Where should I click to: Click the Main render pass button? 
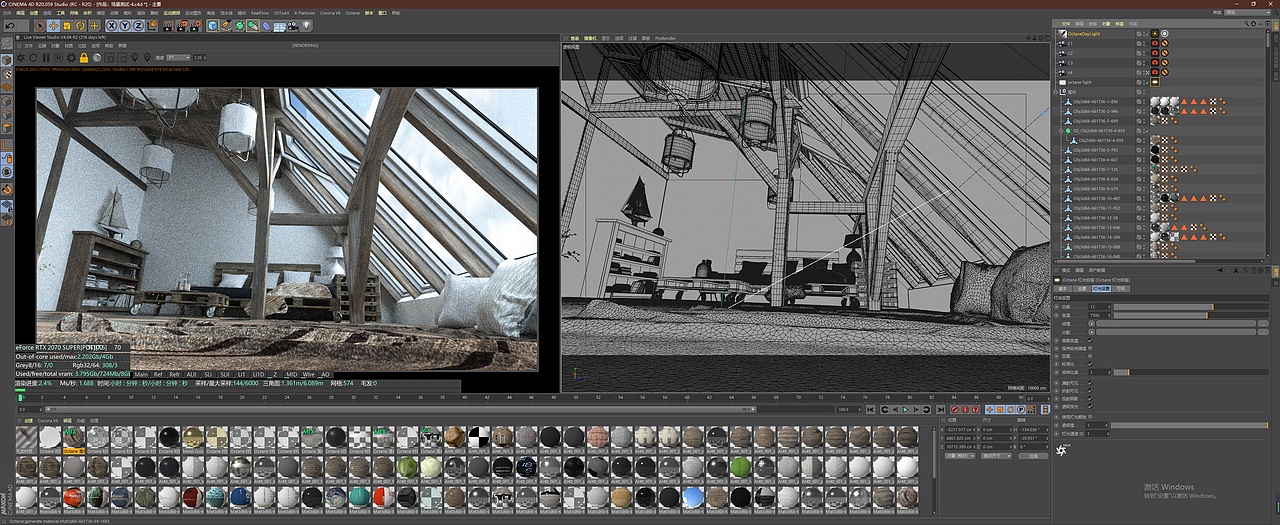point(141,374)
